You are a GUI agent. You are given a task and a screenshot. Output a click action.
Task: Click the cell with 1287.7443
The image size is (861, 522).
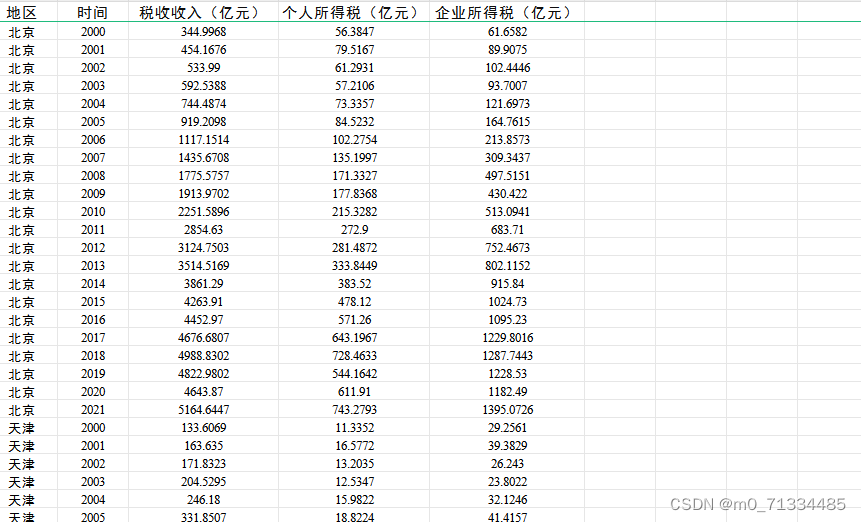[x=507, y=356]
